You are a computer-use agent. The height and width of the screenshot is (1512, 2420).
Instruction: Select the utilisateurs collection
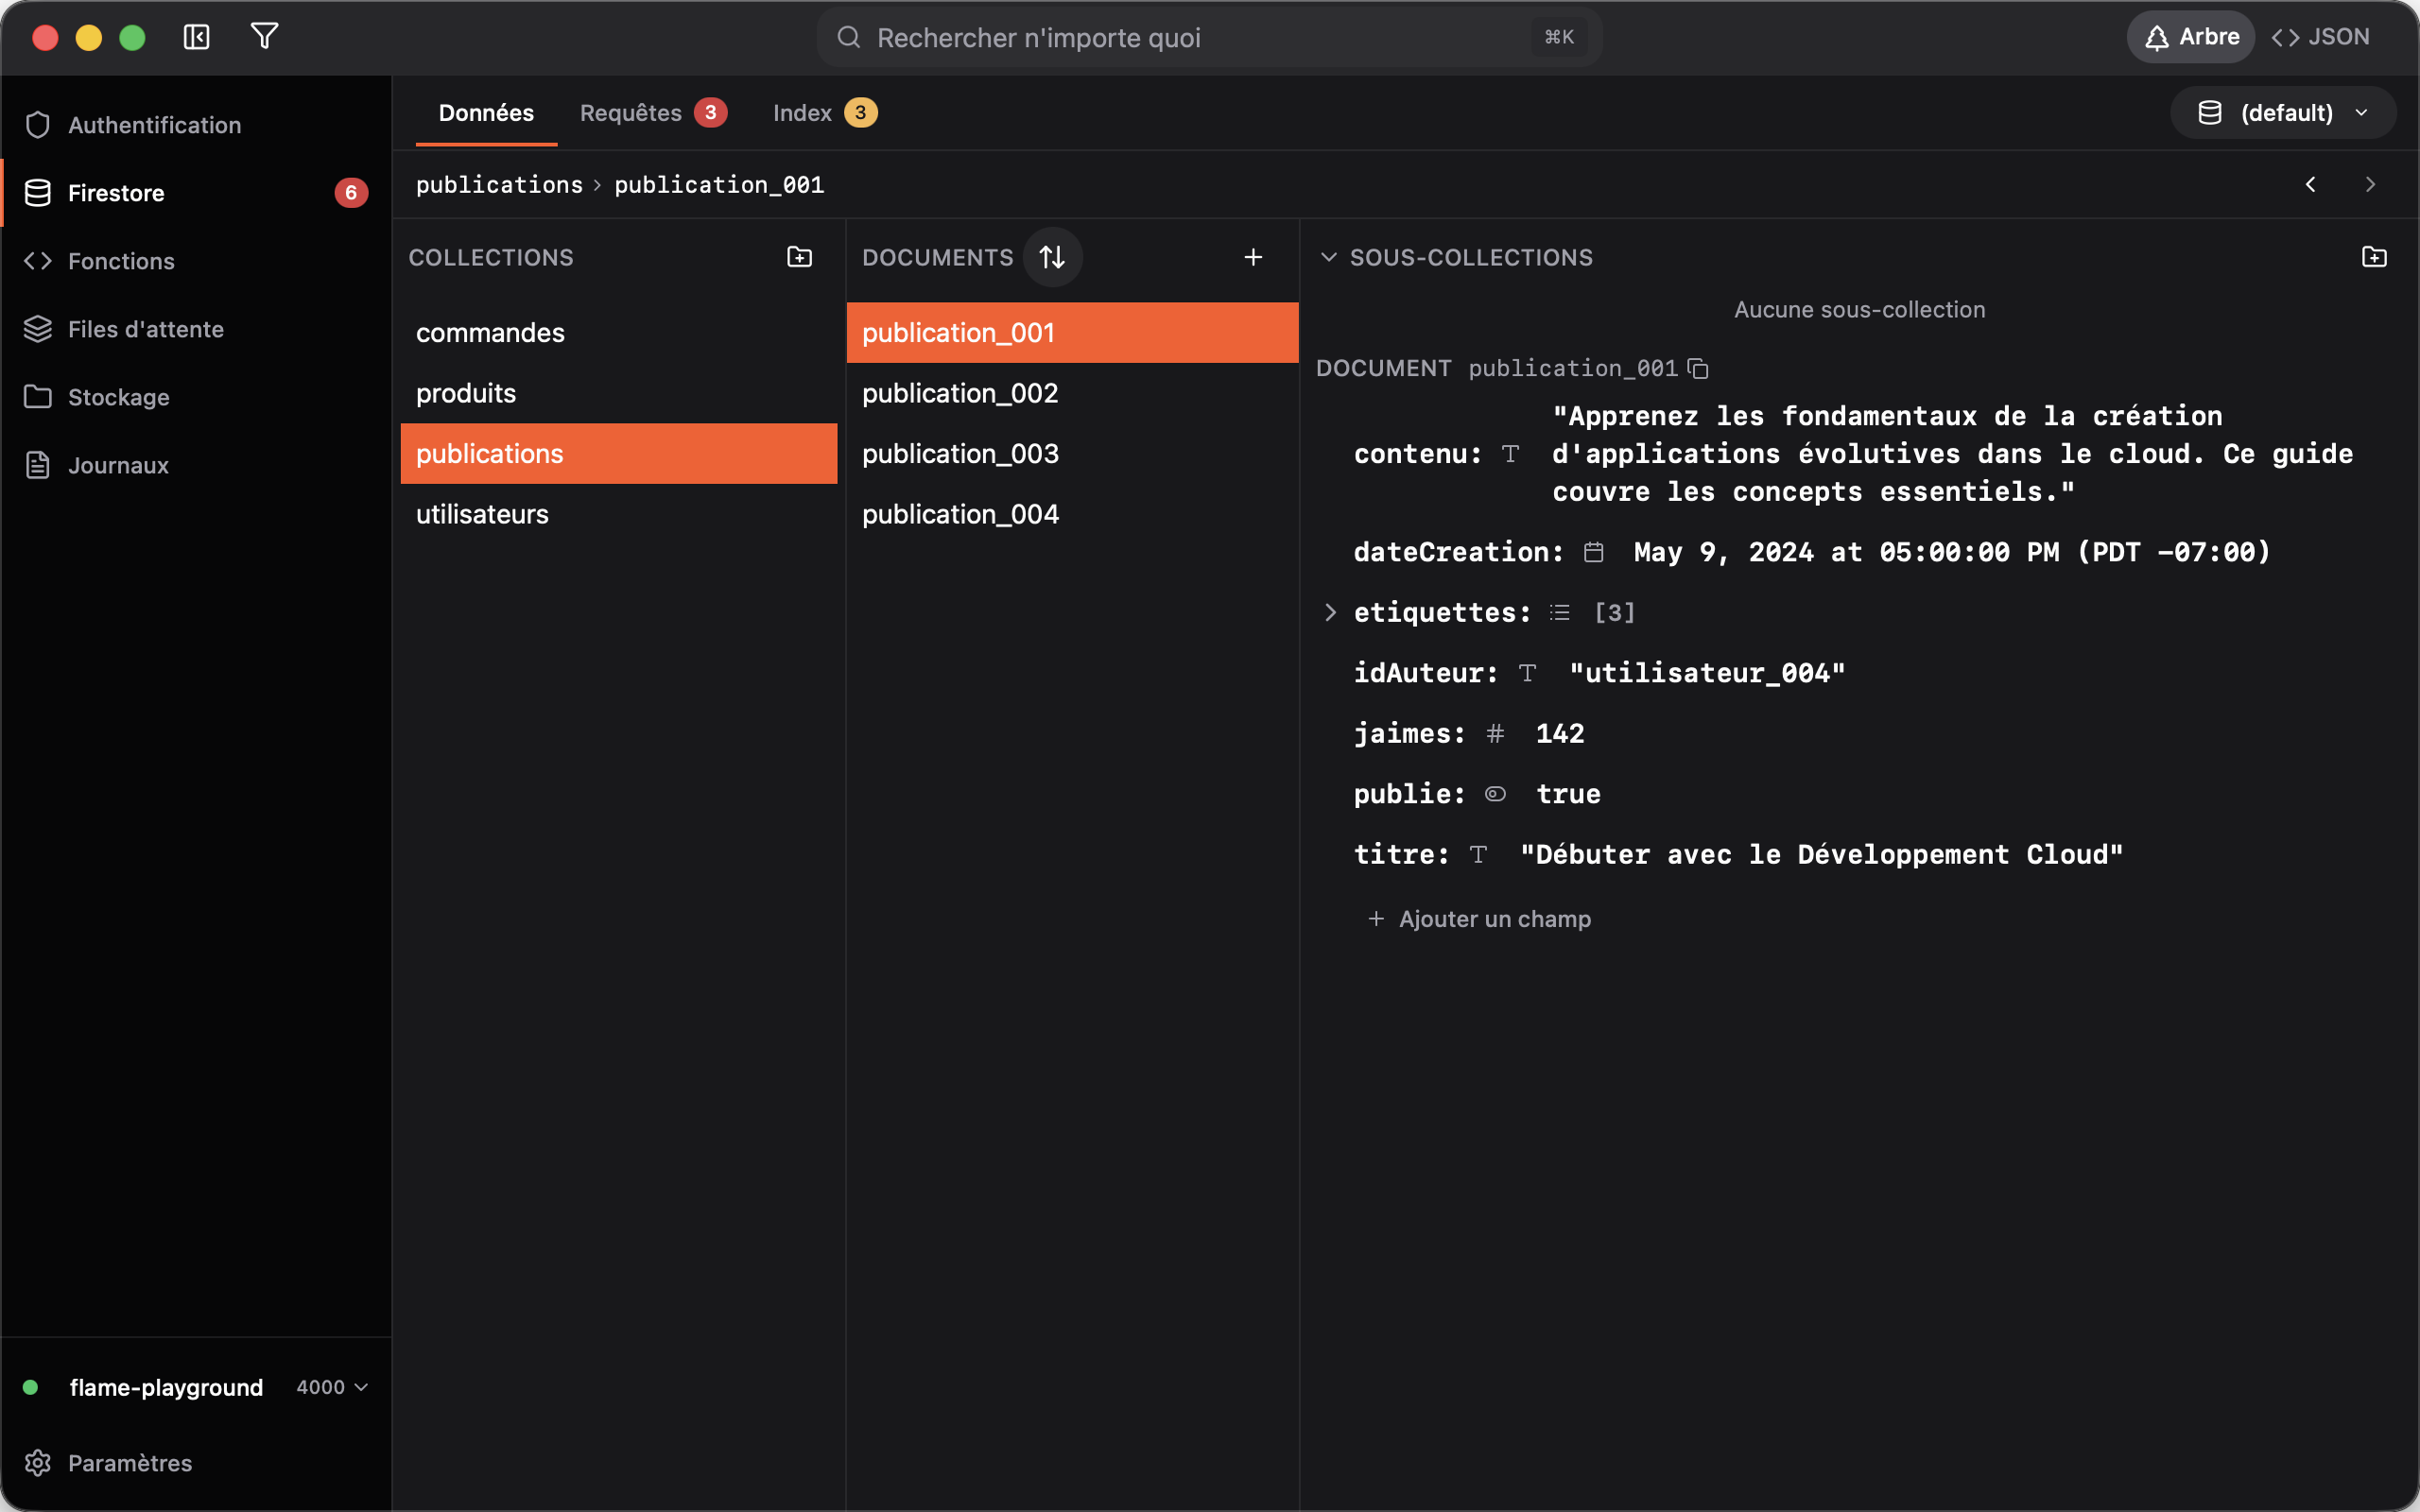[x=619, y=514]
